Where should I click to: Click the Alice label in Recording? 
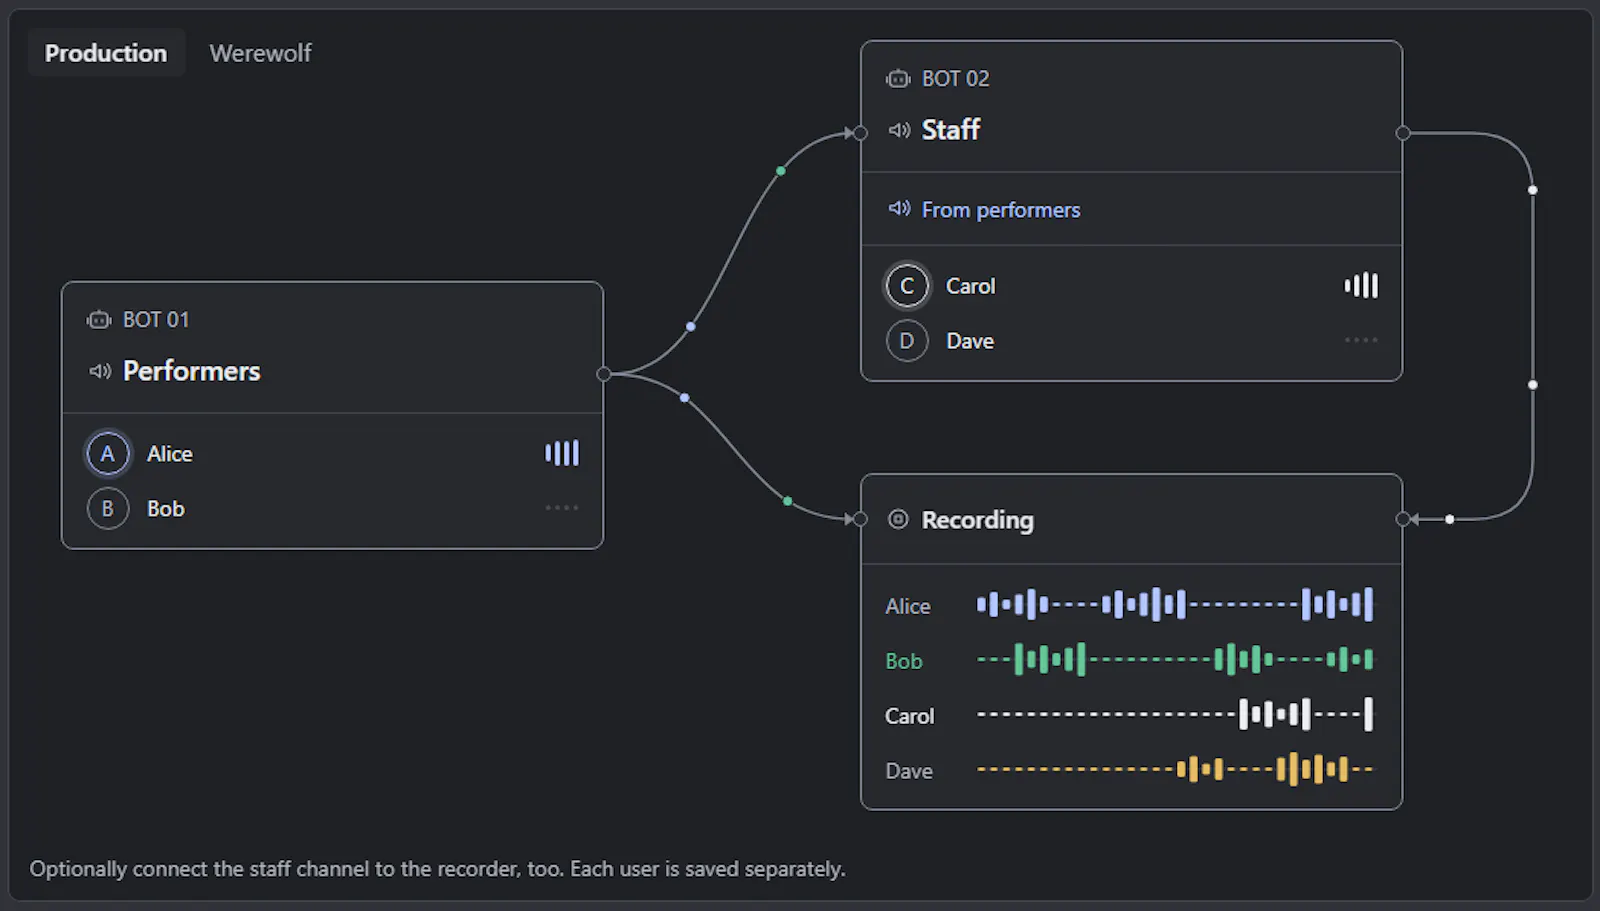(908, 606)
